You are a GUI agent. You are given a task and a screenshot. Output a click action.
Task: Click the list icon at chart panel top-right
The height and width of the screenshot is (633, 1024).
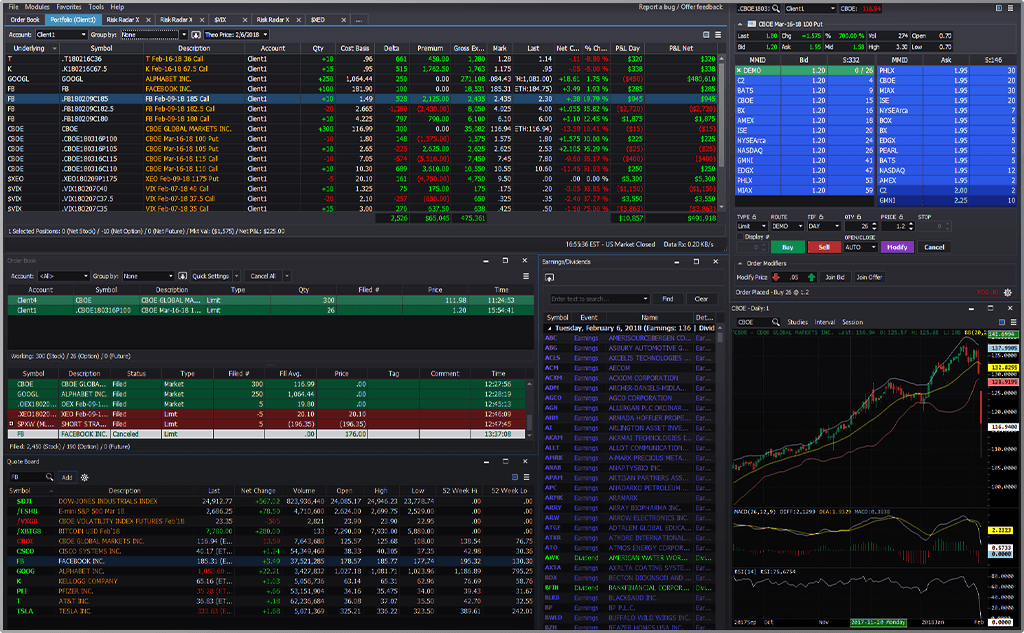tap(1013, 322)
